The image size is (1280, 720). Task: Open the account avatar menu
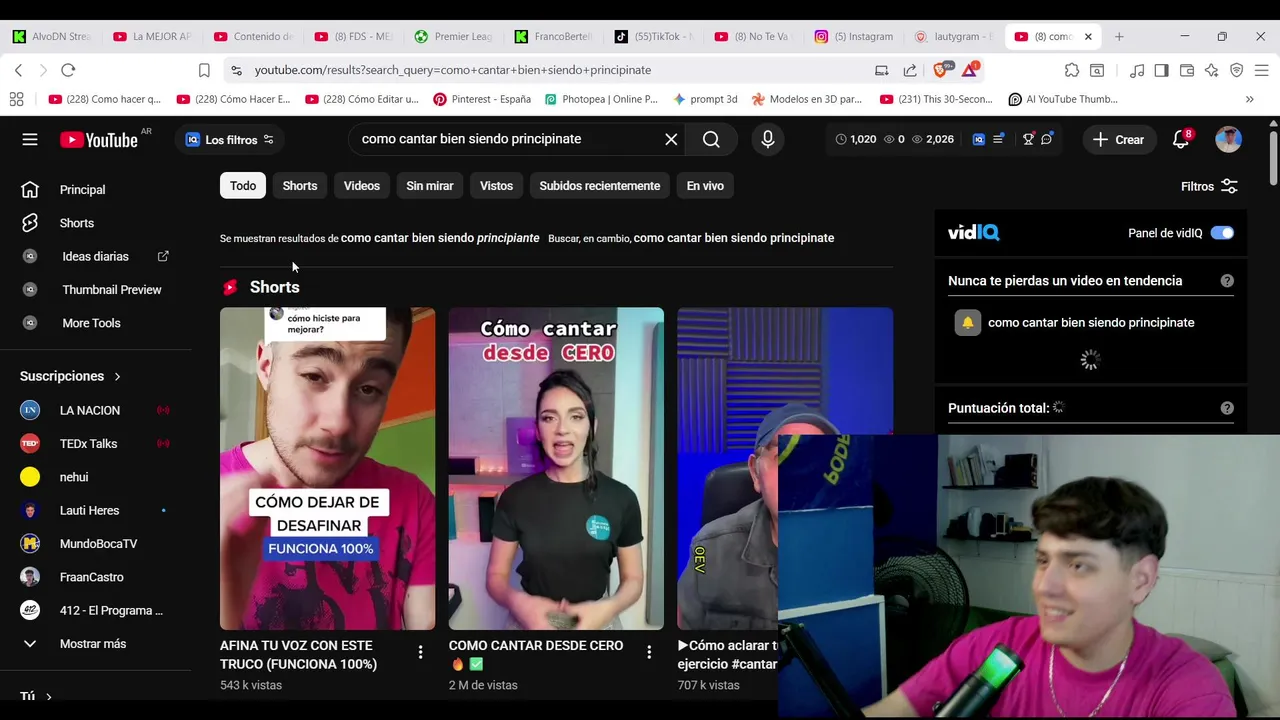coord(1228,139)
